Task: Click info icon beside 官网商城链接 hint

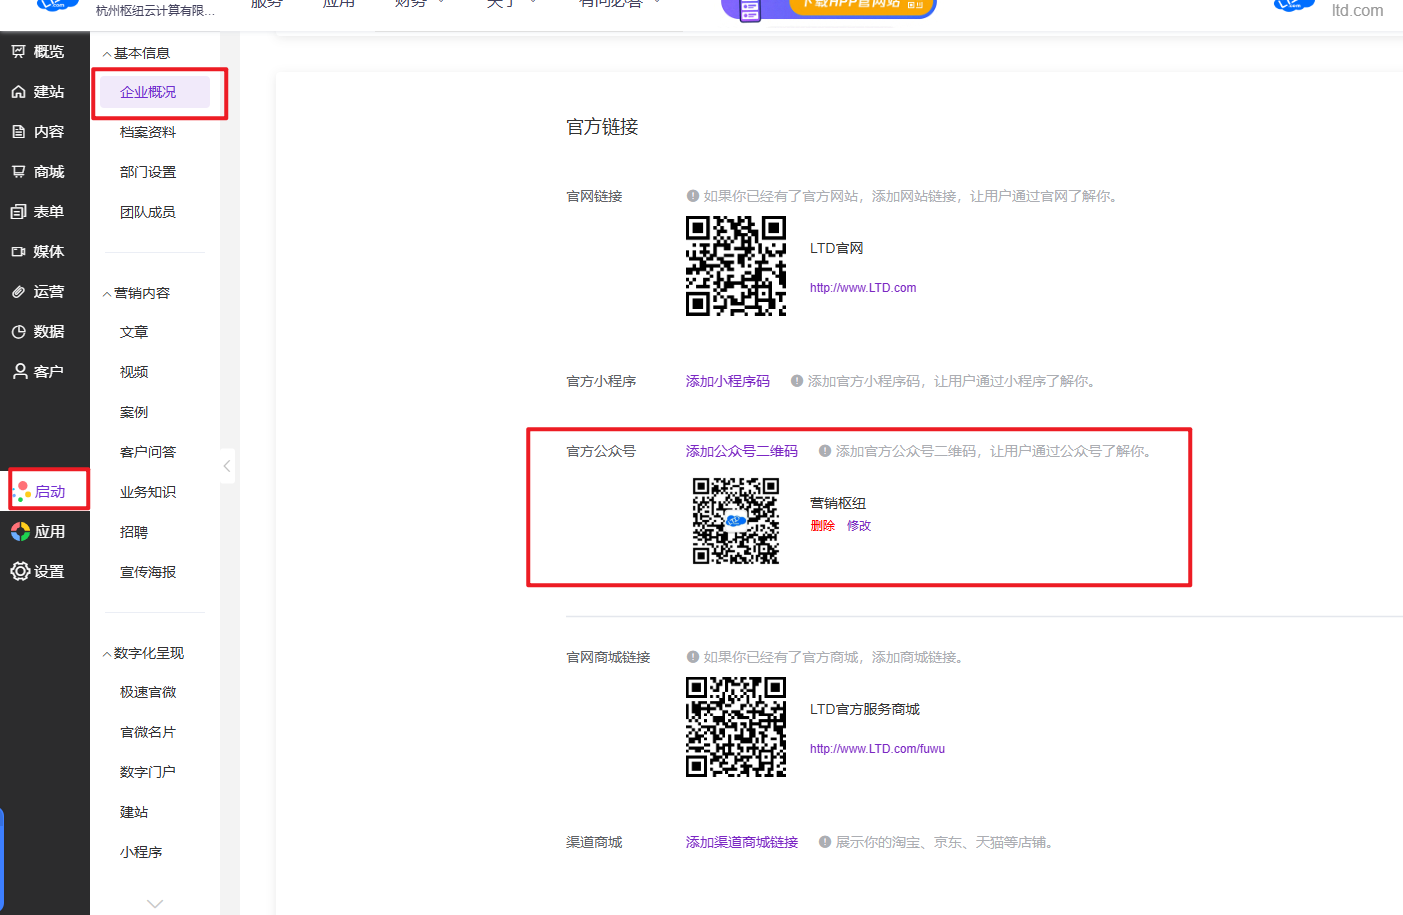Action: [692, 657]
